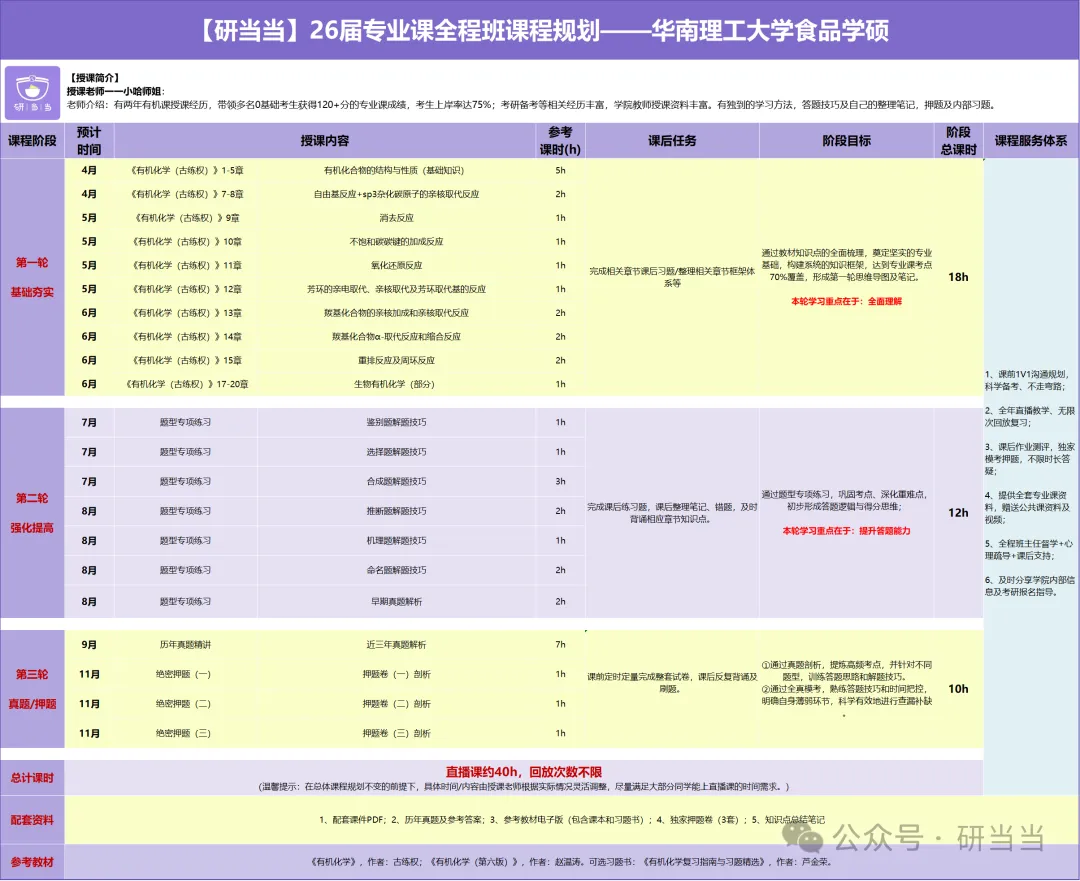Click red text 直播课约40h，回放次数不限
The image size is (1080, 881).
[x=524, y=772]
